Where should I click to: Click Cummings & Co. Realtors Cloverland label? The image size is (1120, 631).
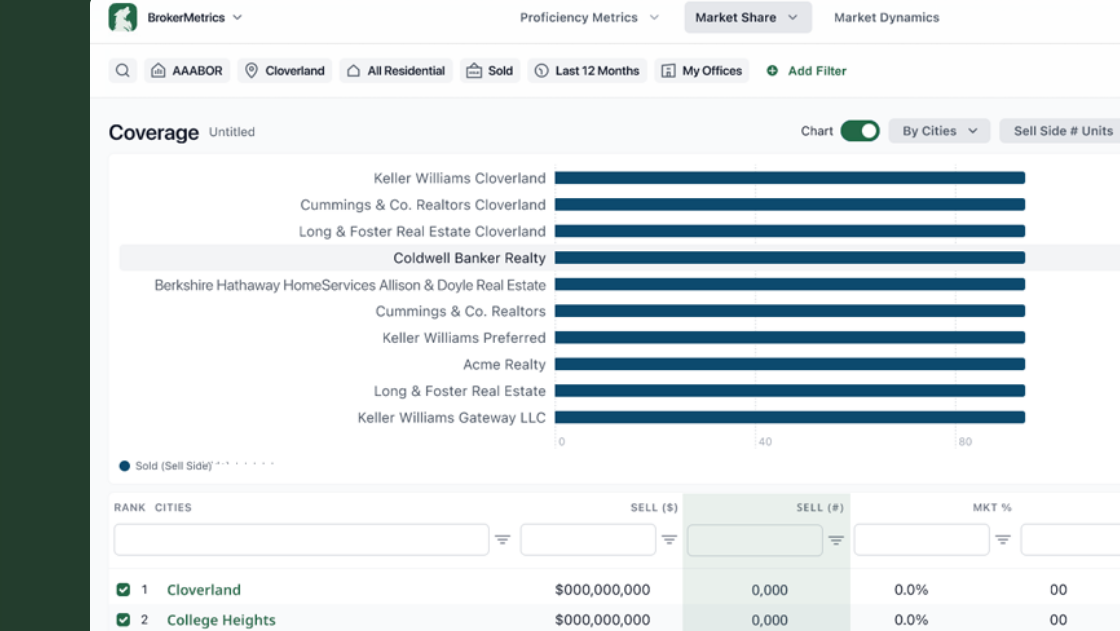click(423, 205)
